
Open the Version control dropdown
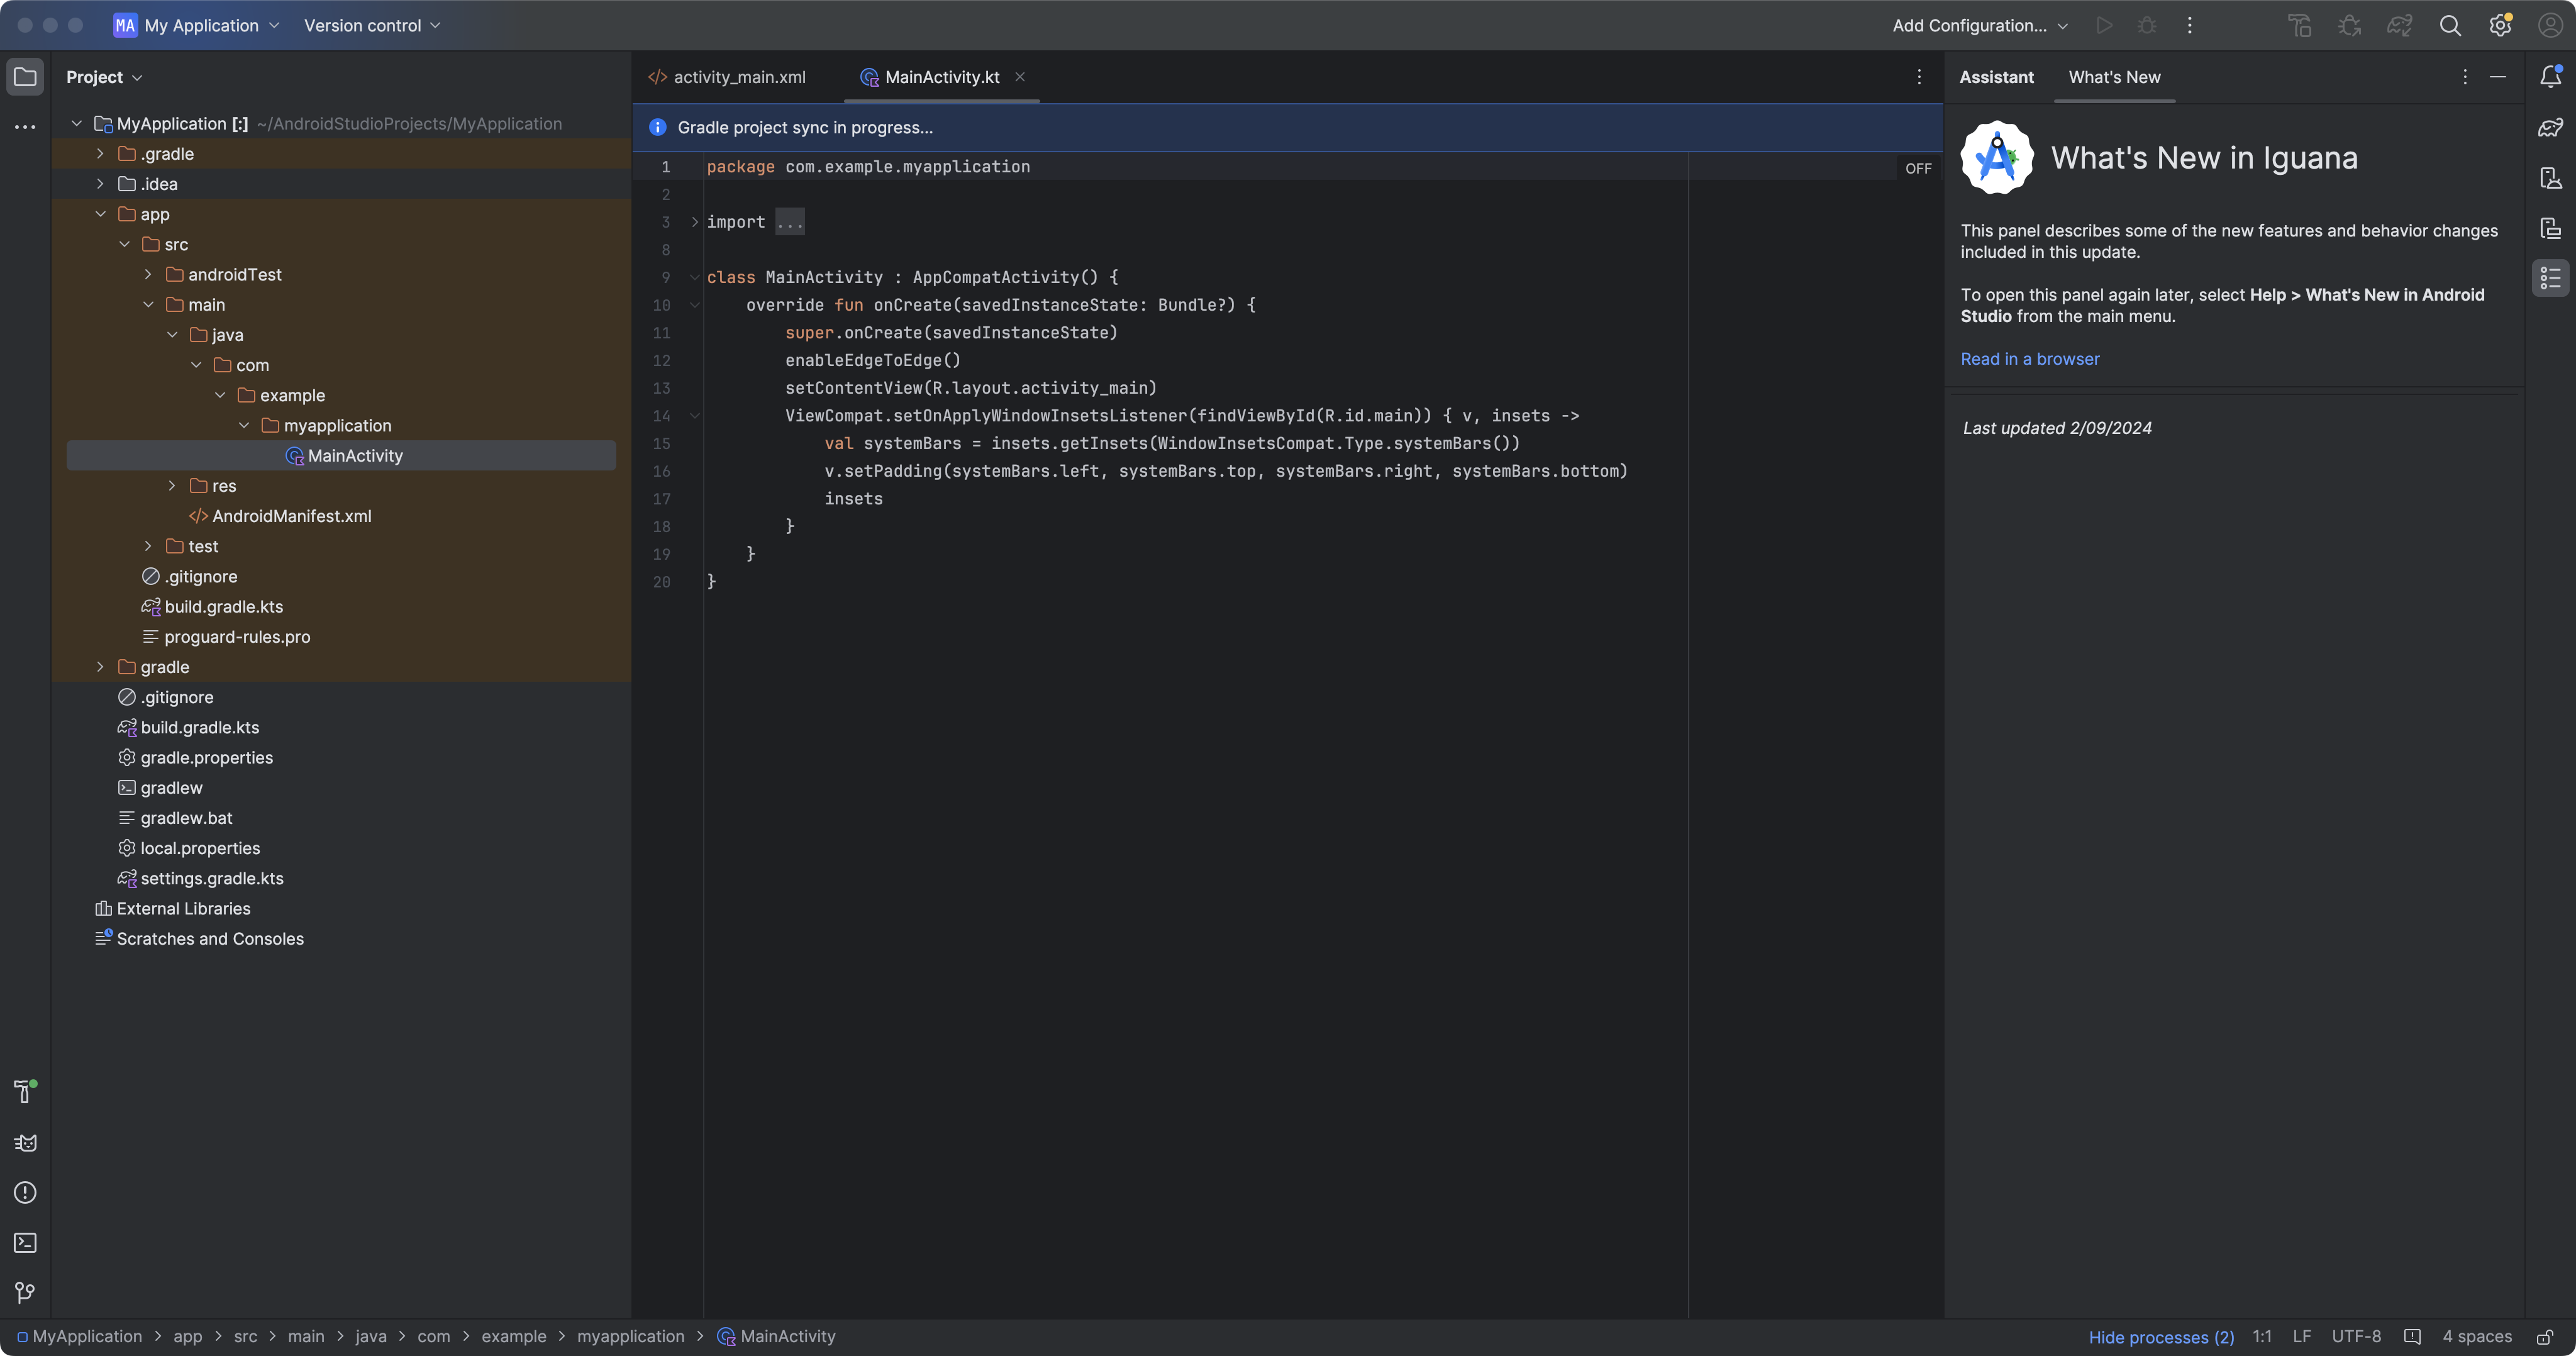(x=372, y=26)
